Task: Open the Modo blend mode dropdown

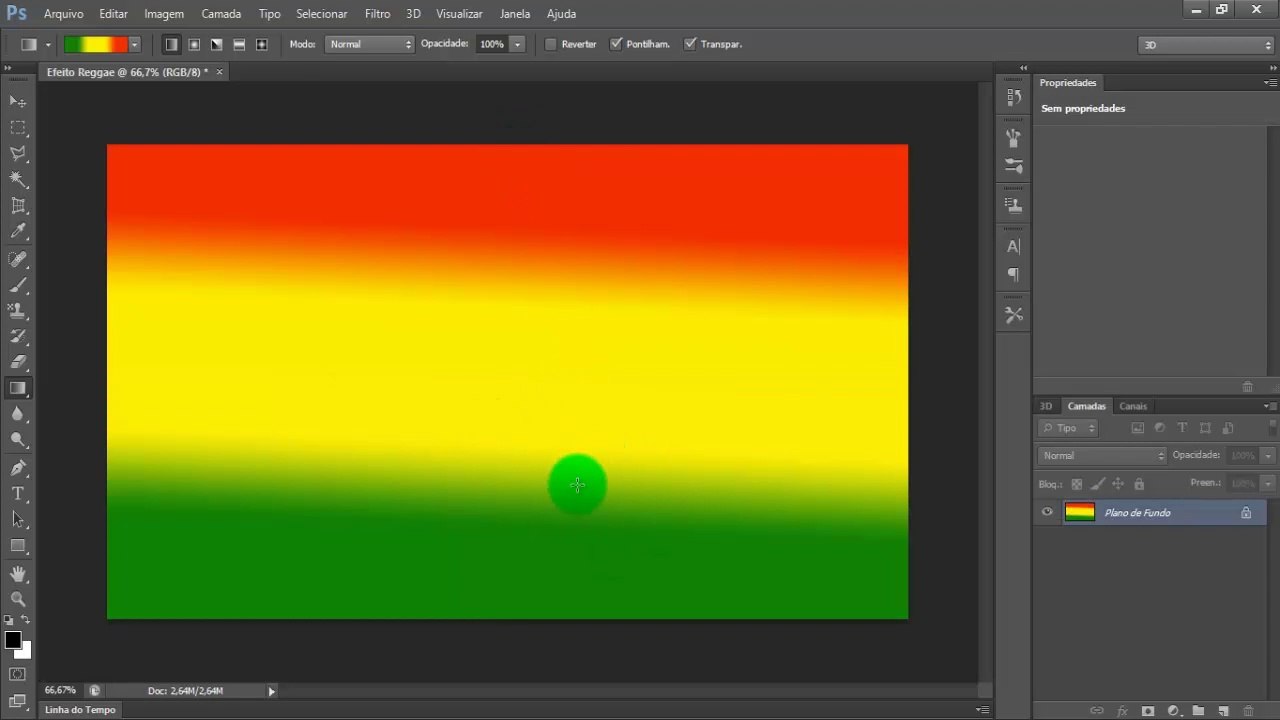Action: coord(369,44)
